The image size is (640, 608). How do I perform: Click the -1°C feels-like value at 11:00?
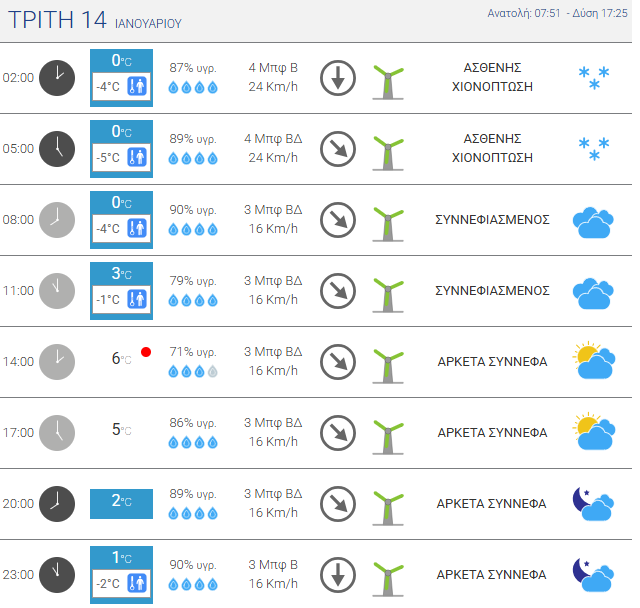[x=108, y=300]
